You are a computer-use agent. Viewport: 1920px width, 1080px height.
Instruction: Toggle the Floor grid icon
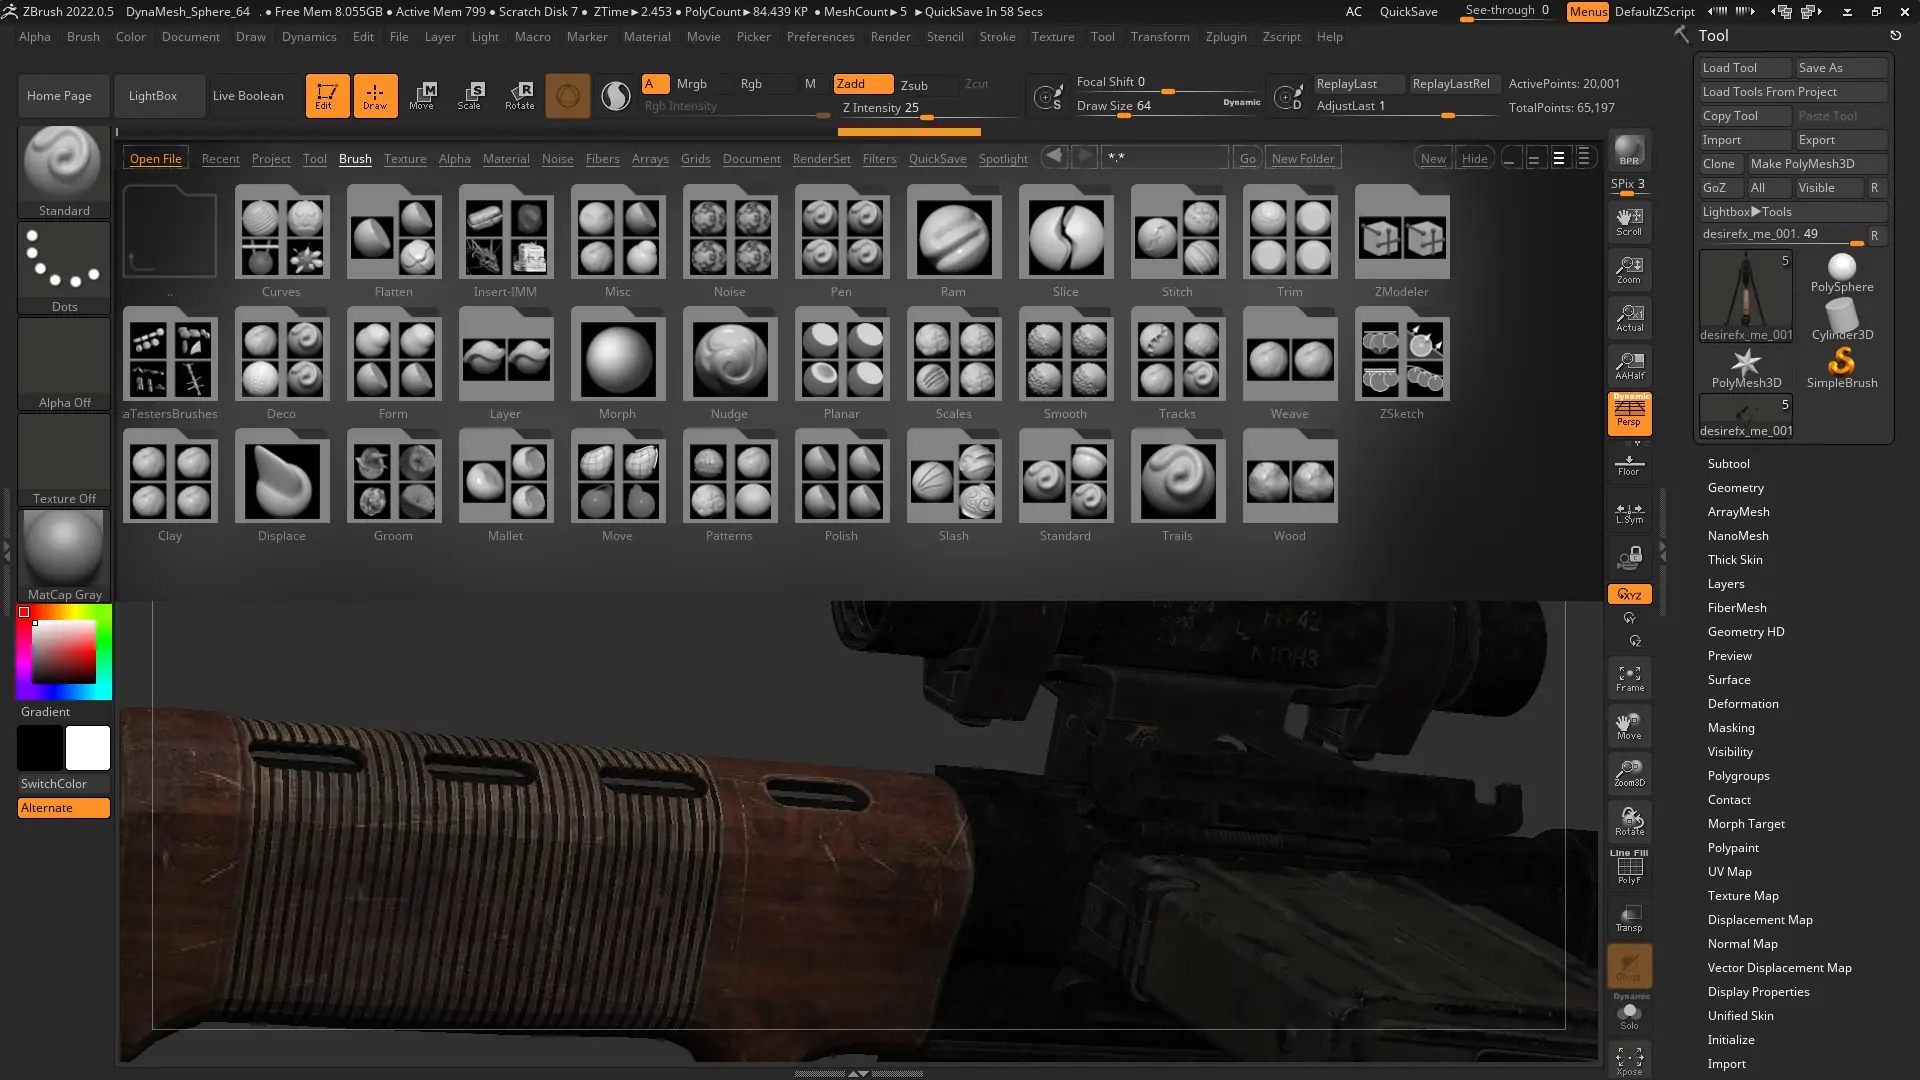(1629, 465)
